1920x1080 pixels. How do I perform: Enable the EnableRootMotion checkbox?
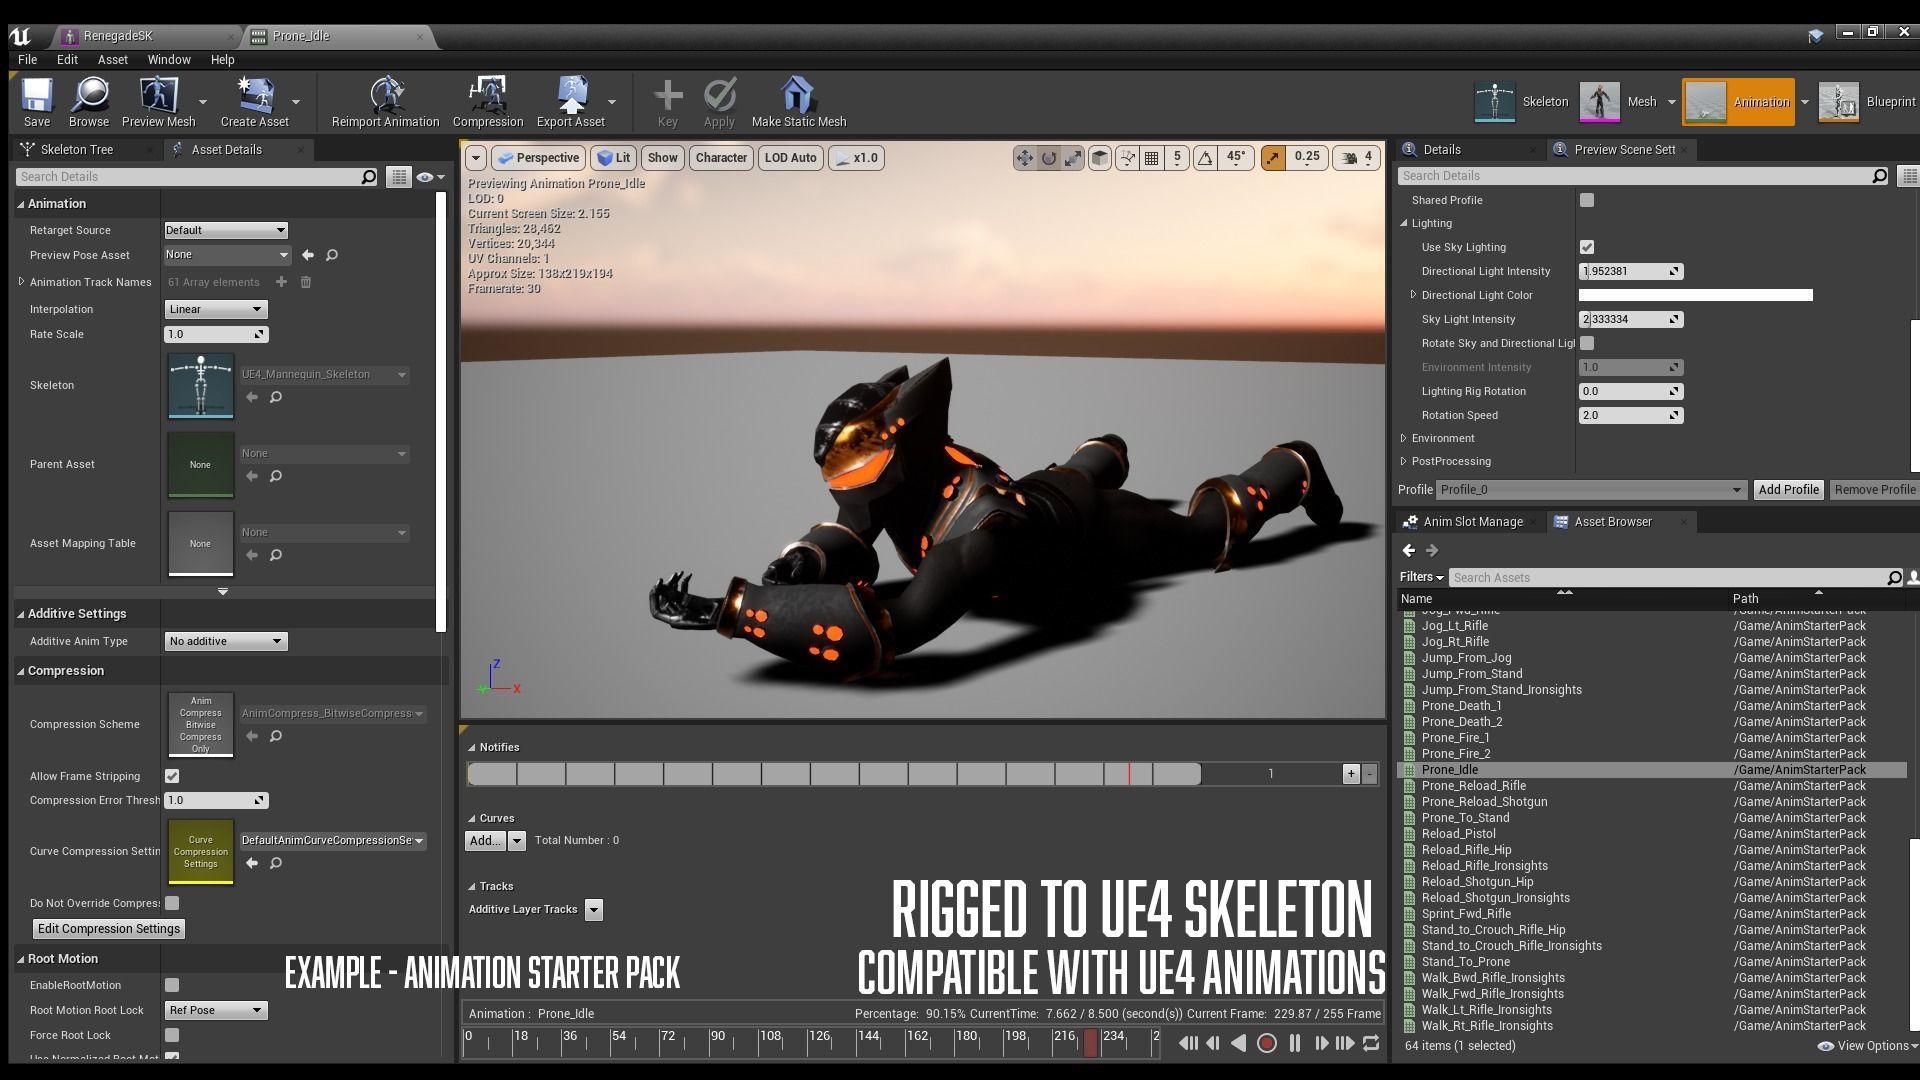point(172,985)
